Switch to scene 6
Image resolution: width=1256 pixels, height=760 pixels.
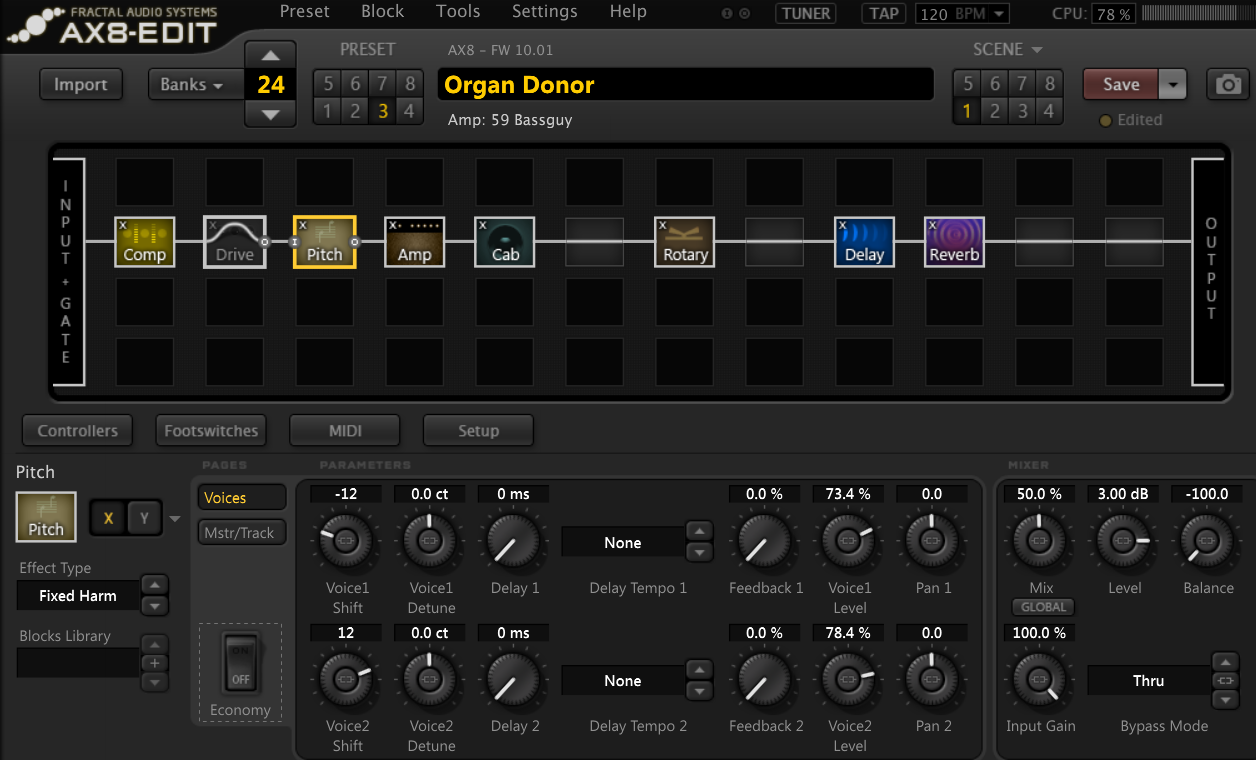coord(994,84)
